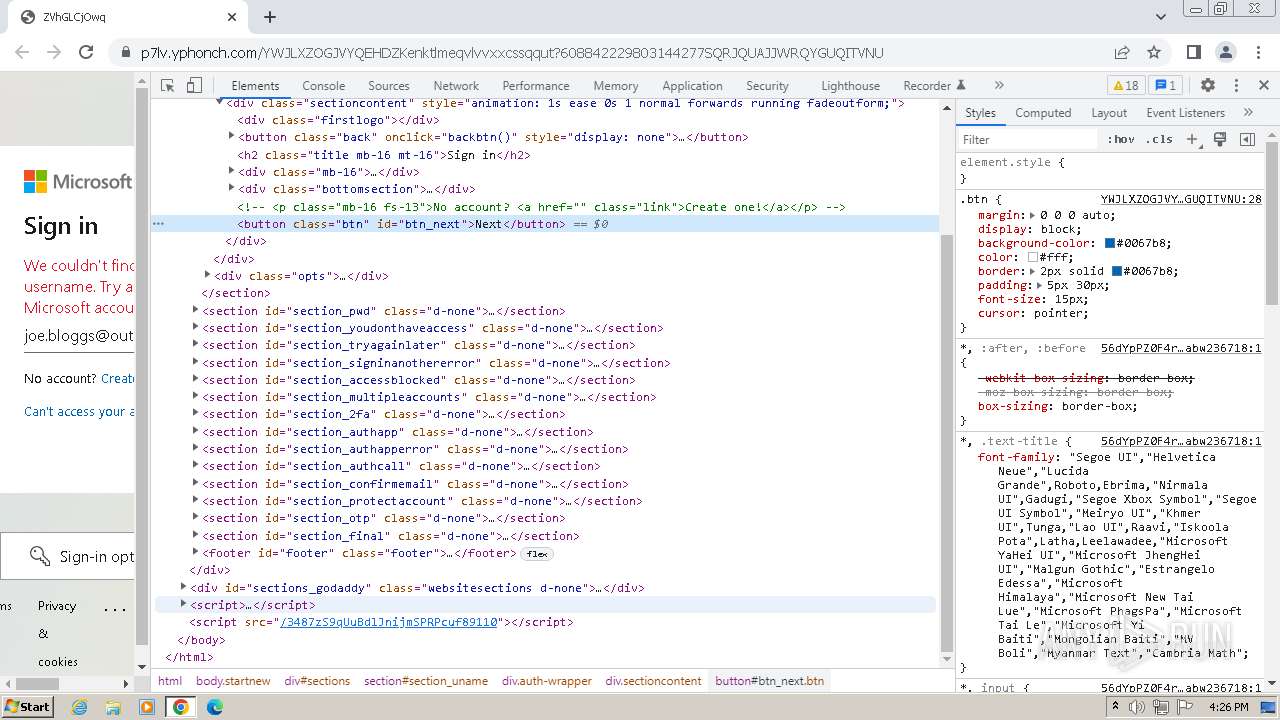
Task: Open the tab search dropdown arrow
Action: click(1161, 17)
